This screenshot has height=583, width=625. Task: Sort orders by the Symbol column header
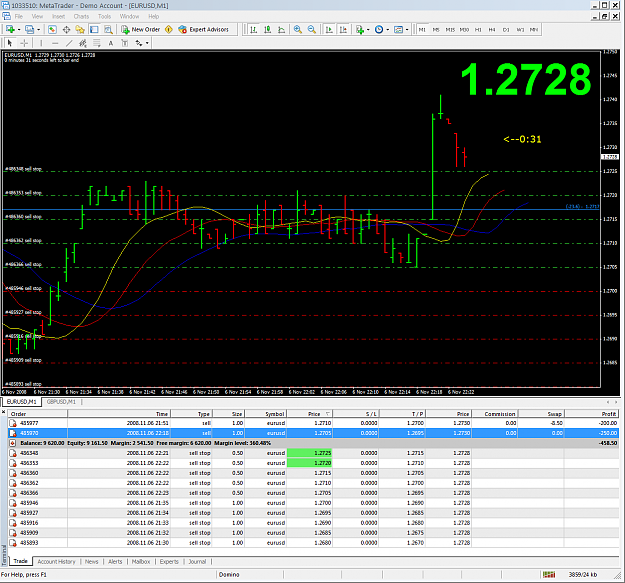pos(265,414)
